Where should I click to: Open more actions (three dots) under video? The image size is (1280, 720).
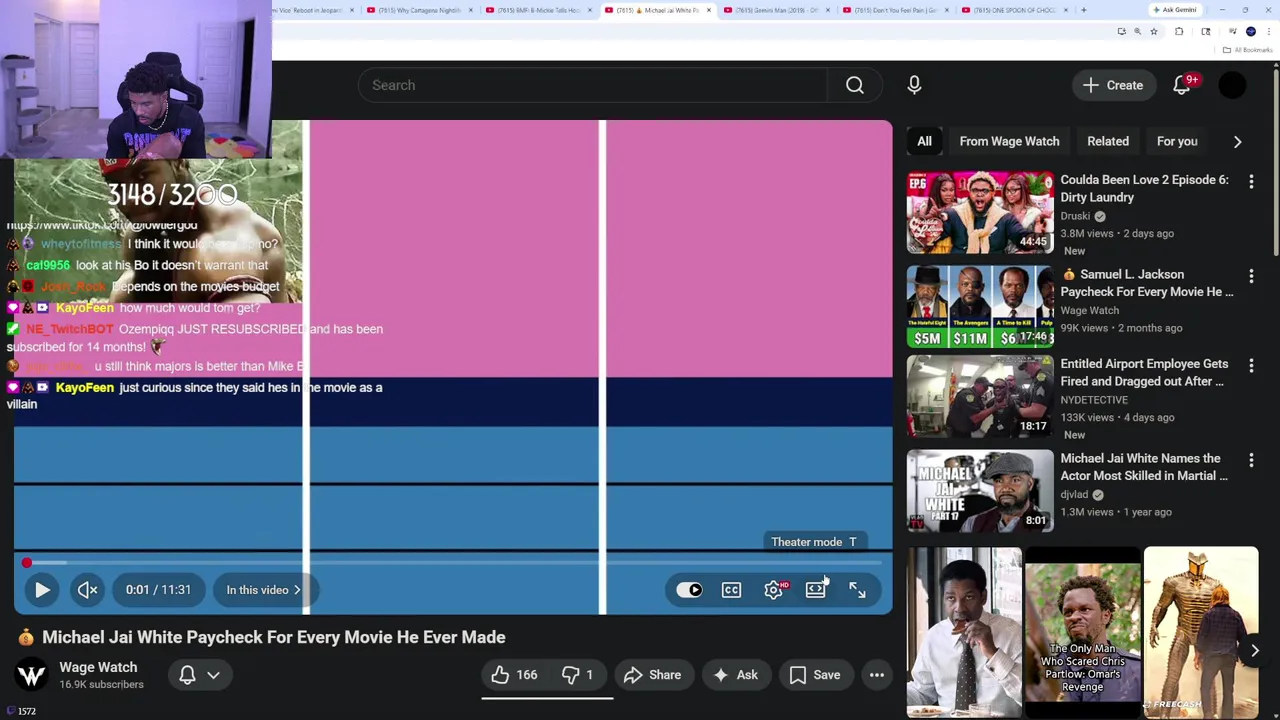coord(876,675)
